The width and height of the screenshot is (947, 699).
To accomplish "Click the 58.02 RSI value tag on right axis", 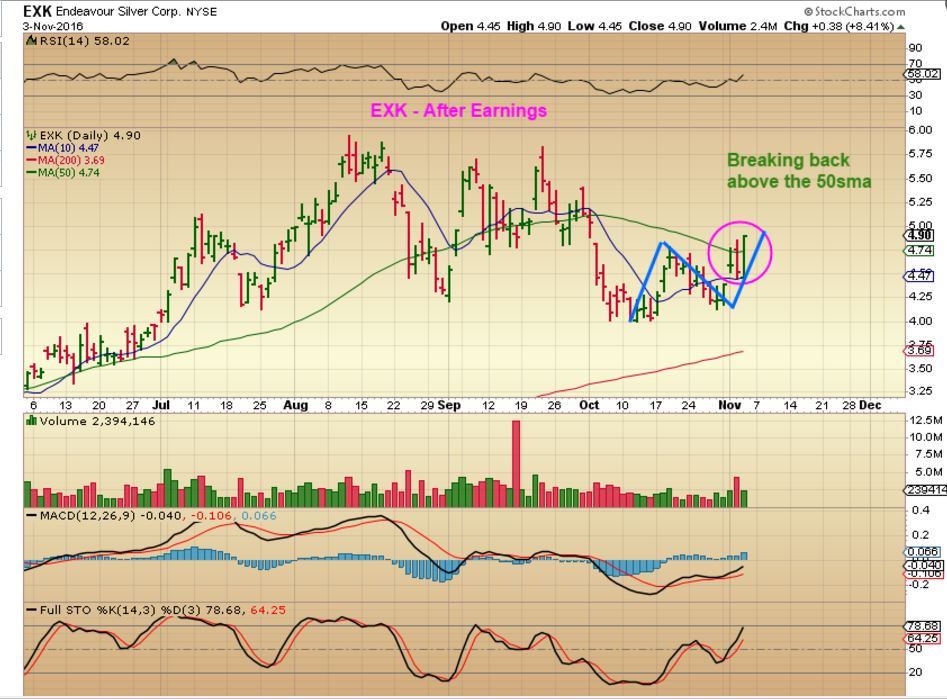I will (x=923, y=74).
